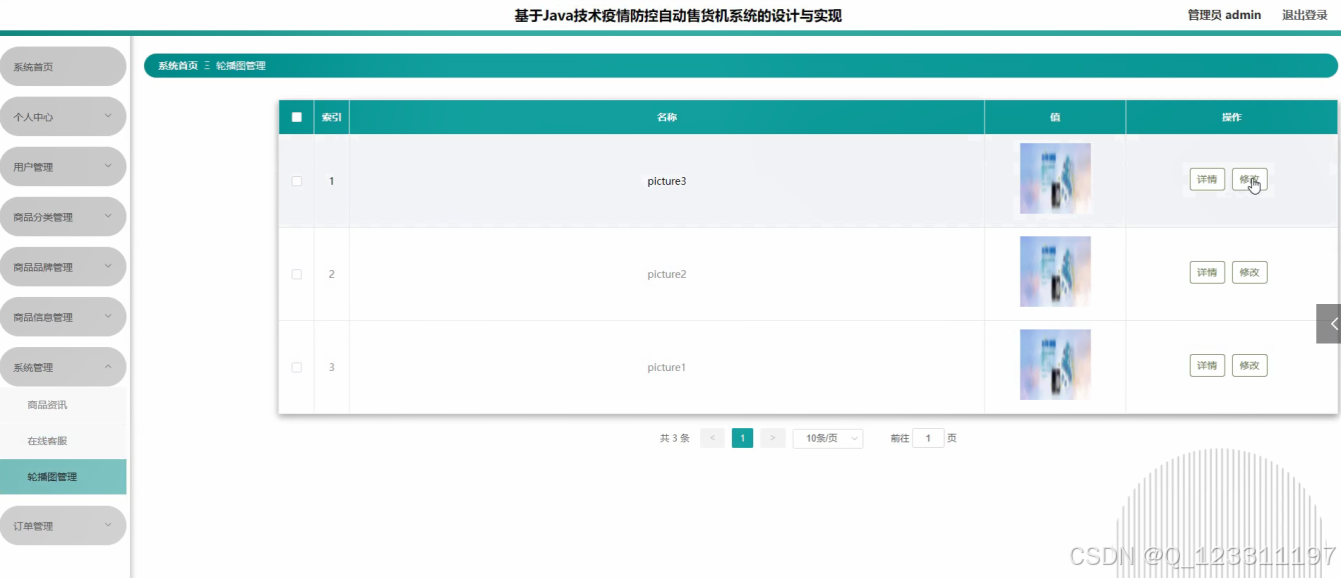The width and height of the screenshot is (1341, 578).
Task: Expand the 商品品牌管理 sidebar menu
Action: pyautogui.click(x=63, y=267)
